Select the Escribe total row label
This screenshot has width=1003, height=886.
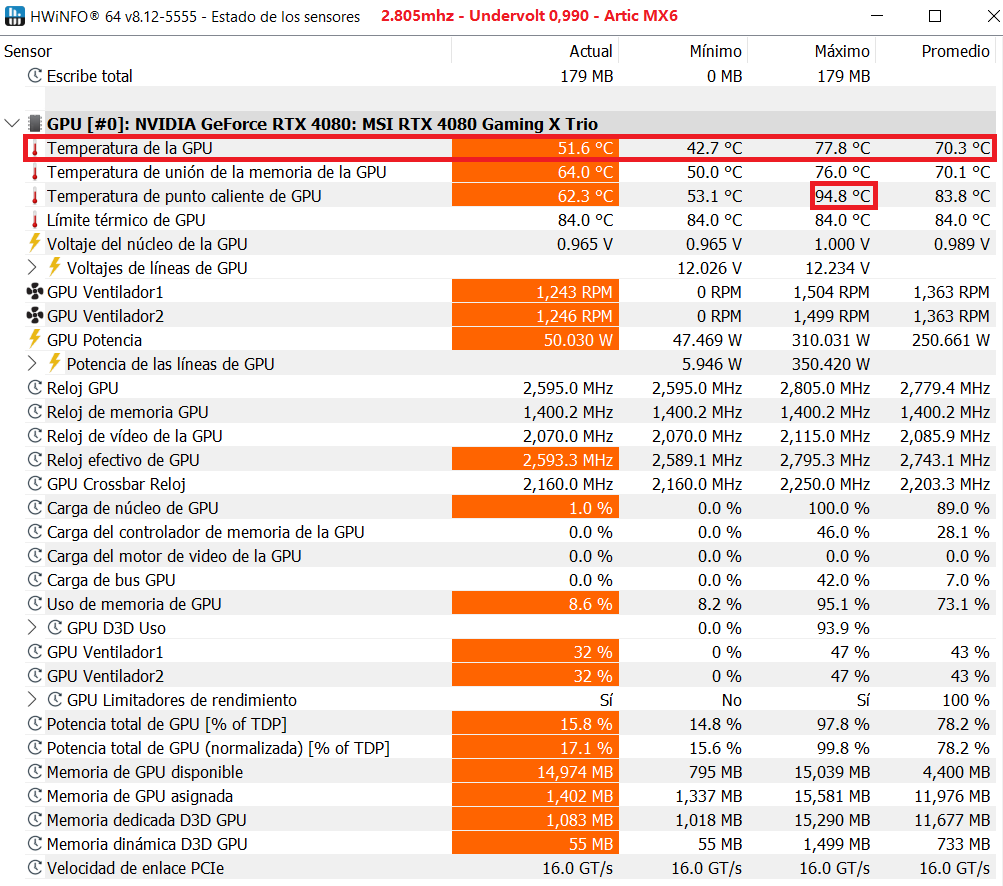[90, 76]
